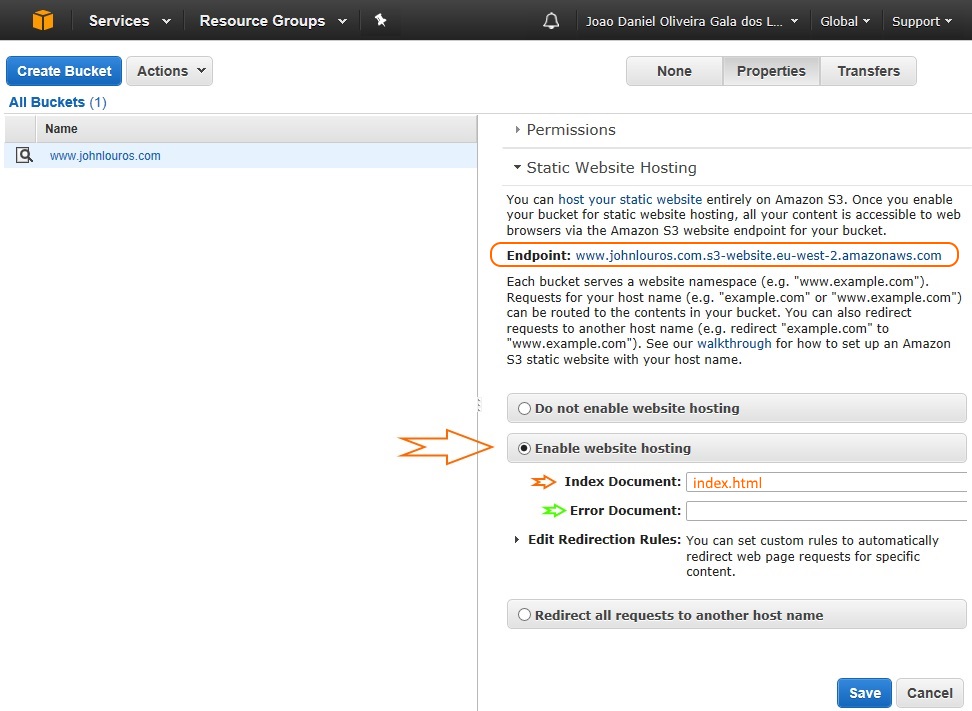Enable website hosting option
972x711 pixels.
pyautogui.click(x=524, y=448)
